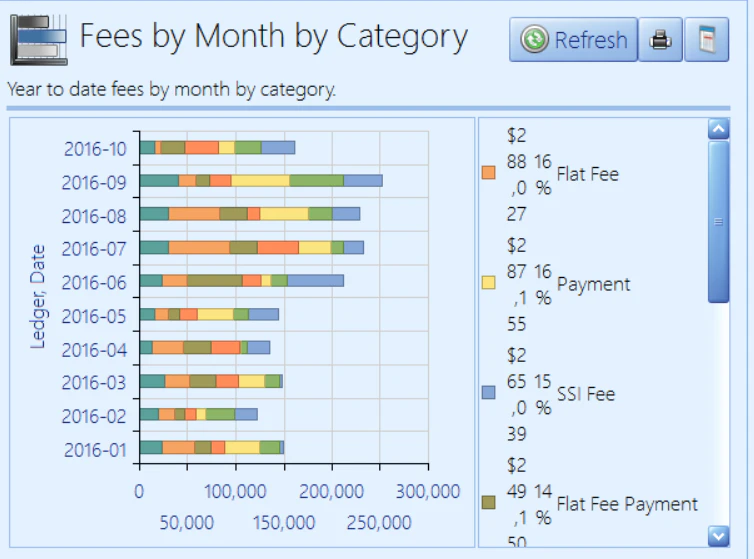Click the export report page icon
Screen dimensions: 754x559
pyautogui.click(x=706, y=39)
